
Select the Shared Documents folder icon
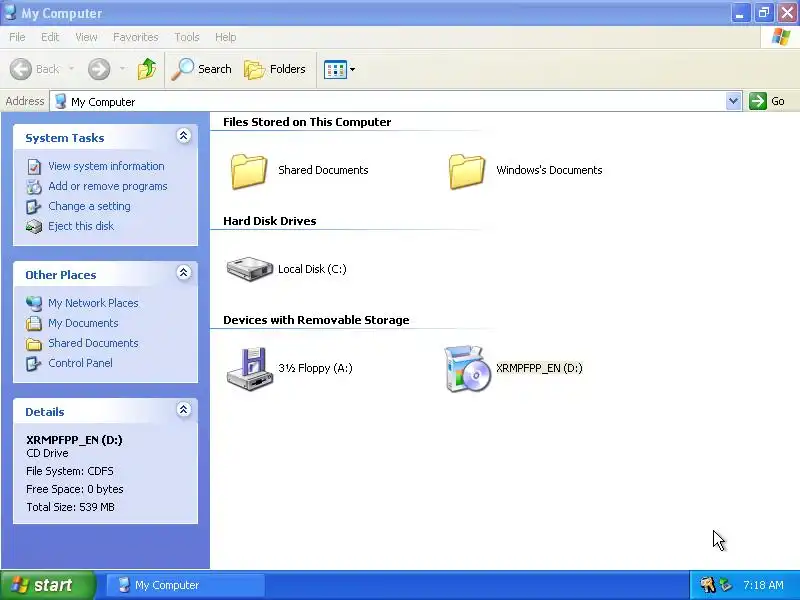(x=249, y=171)
